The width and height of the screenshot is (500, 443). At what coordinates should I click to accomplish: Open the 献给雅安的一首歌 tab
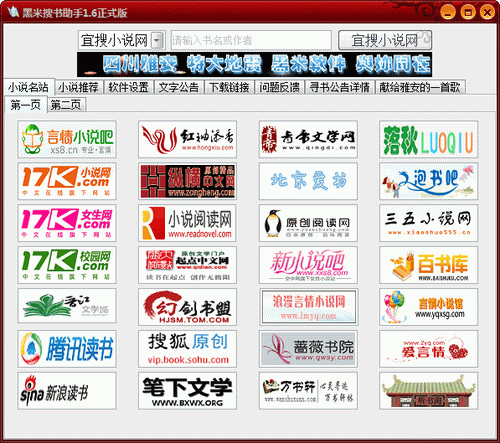coord(420,87)
